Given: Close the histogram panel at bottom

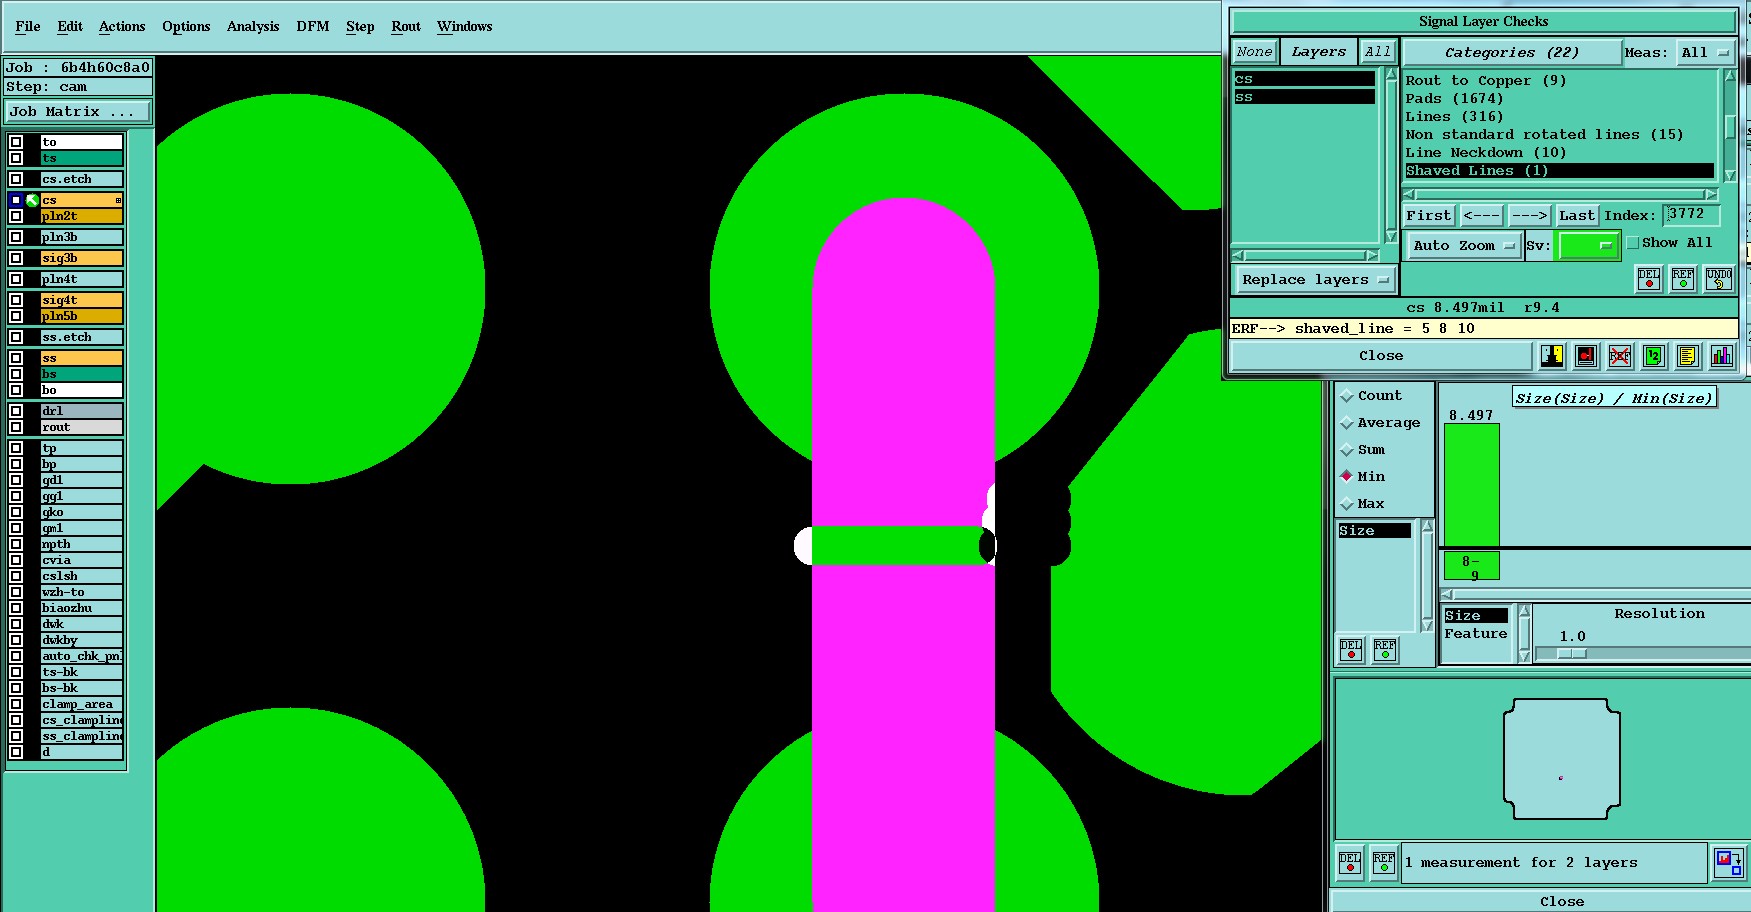Looking at the screenshot, I should [x=1561, y=901].
